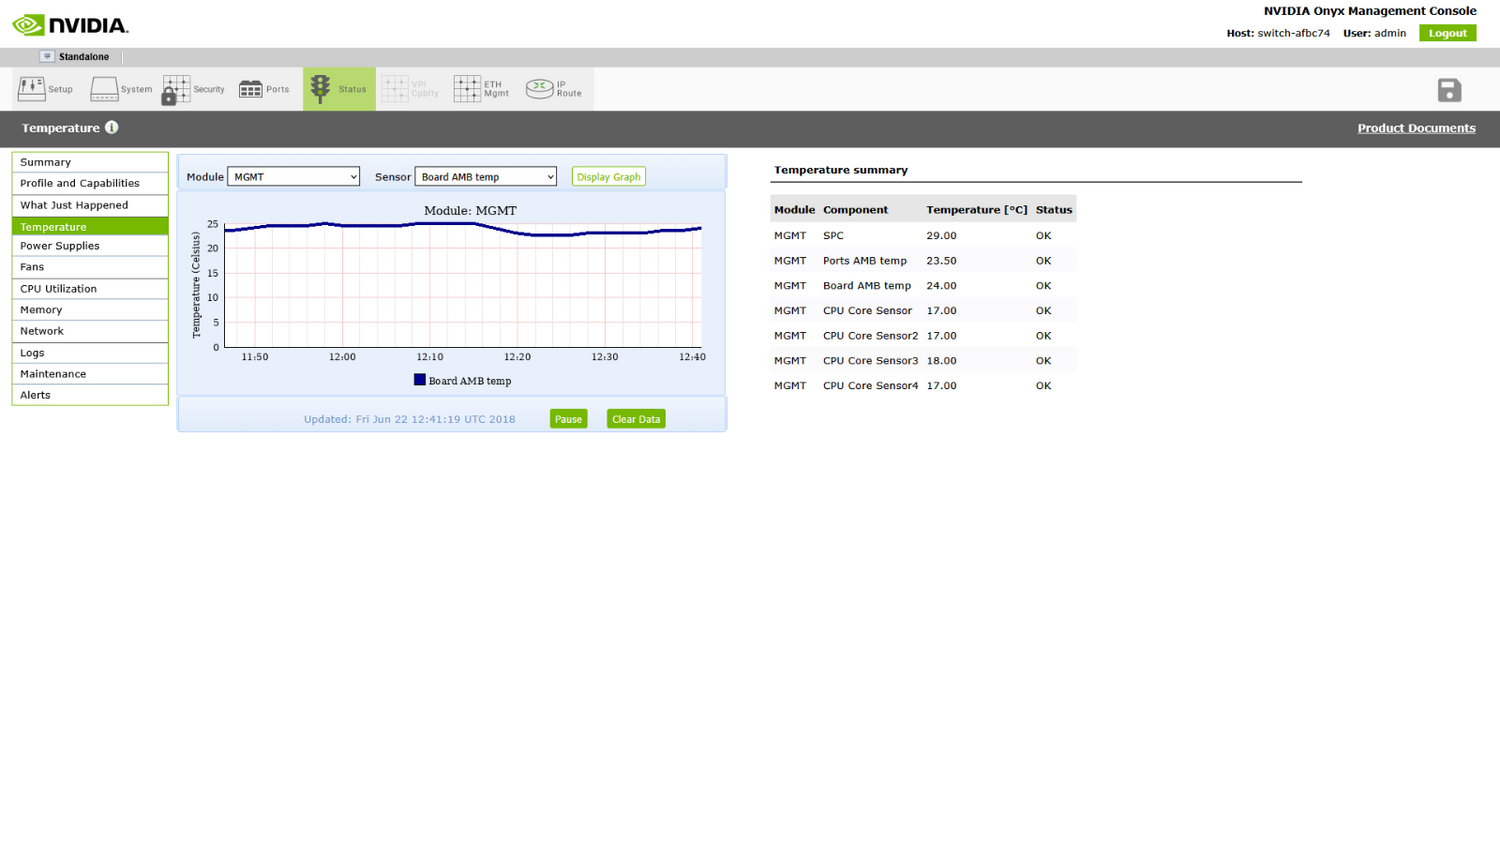
Task: Click the Status column header
Action: tap(1054, 210)
